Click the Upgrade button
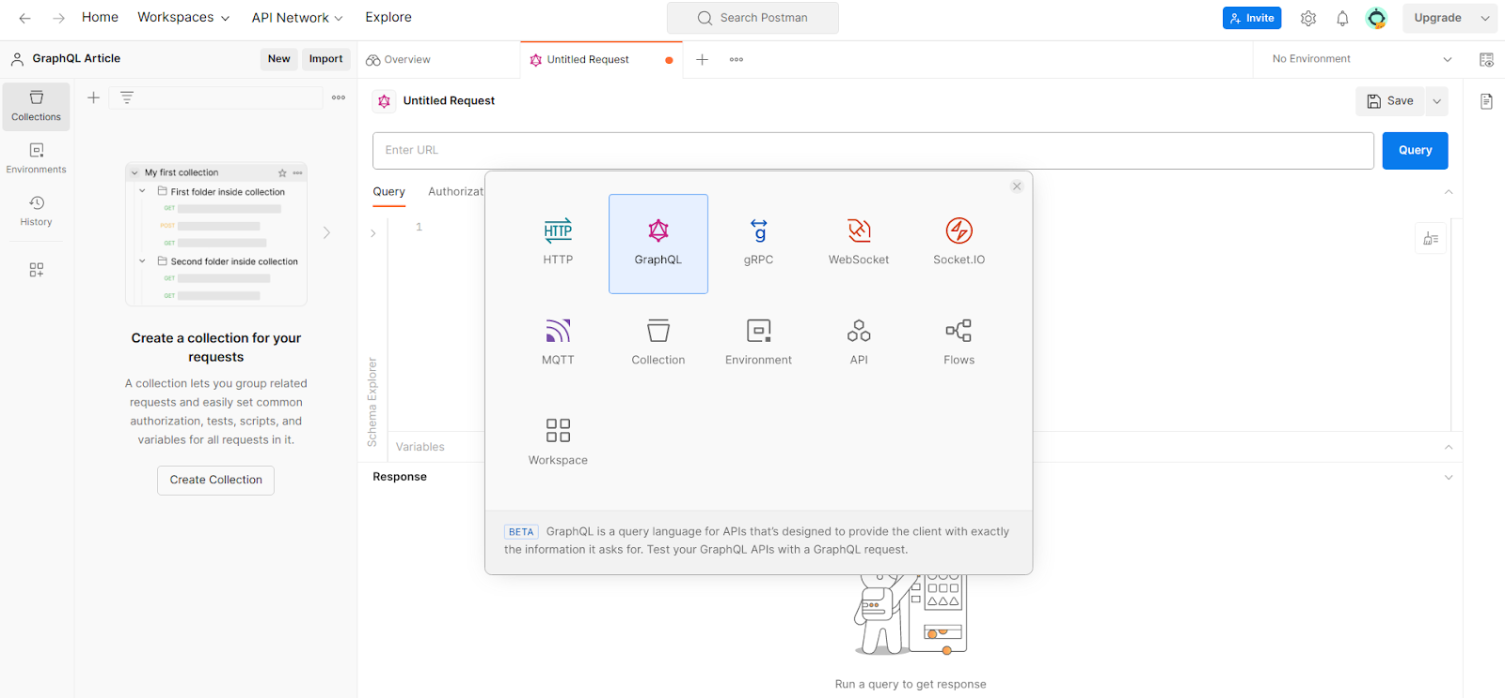 pyautogui.click(x=1438, y=18)
